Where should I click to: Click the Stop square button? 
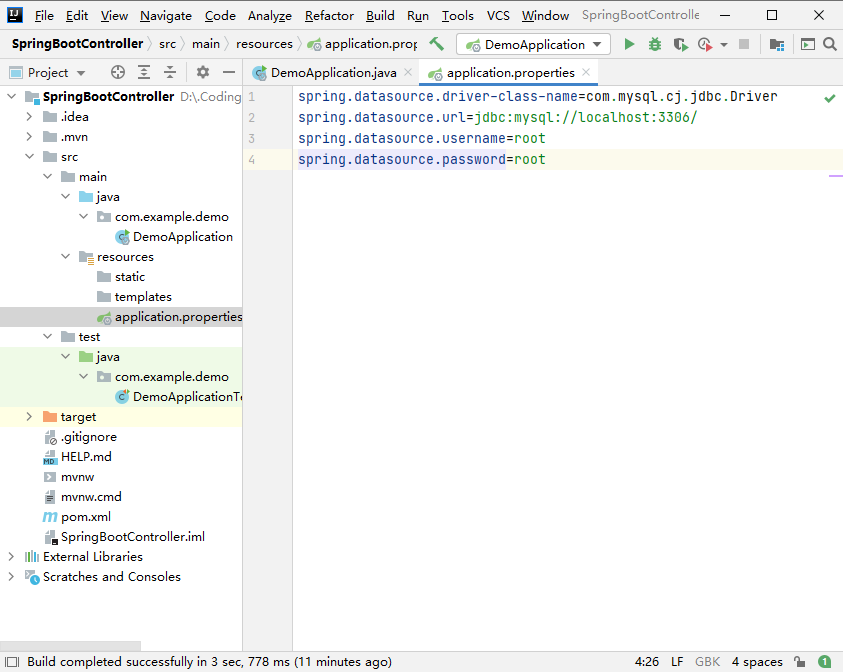[744, 44]
